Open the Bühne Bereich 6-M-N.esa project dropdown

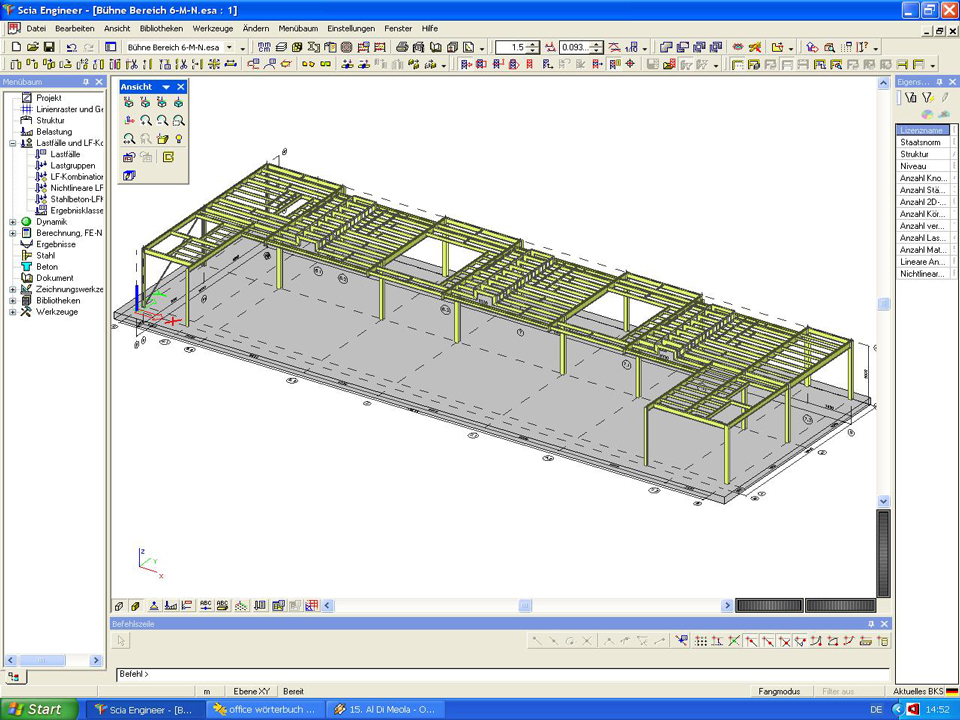click(229, 47)
